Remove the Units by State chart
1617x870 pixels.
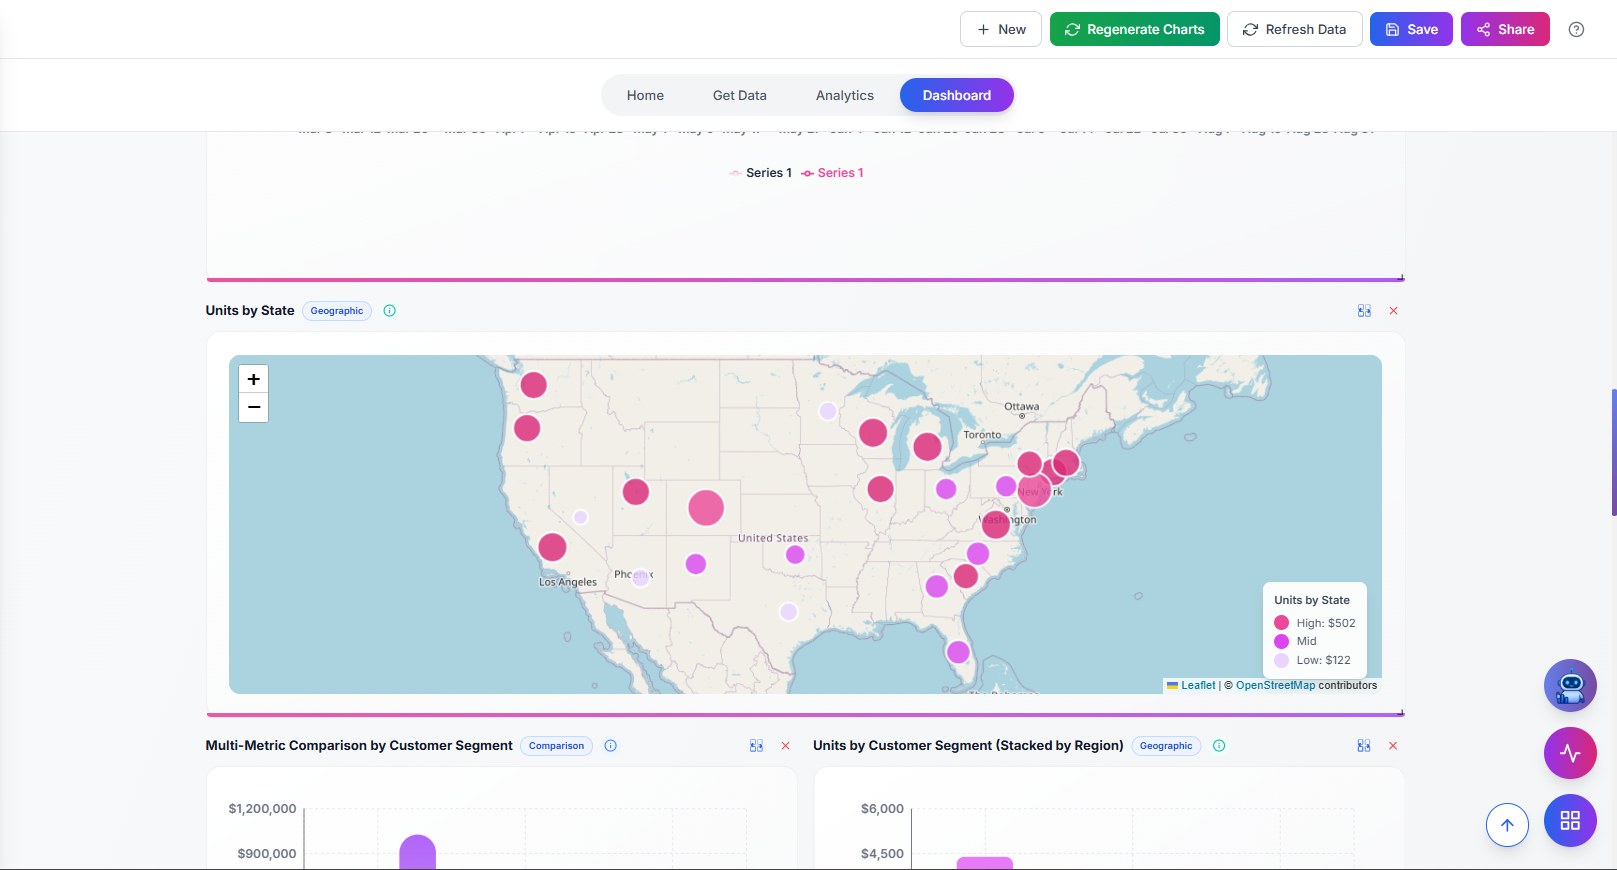pos(1393,311)
